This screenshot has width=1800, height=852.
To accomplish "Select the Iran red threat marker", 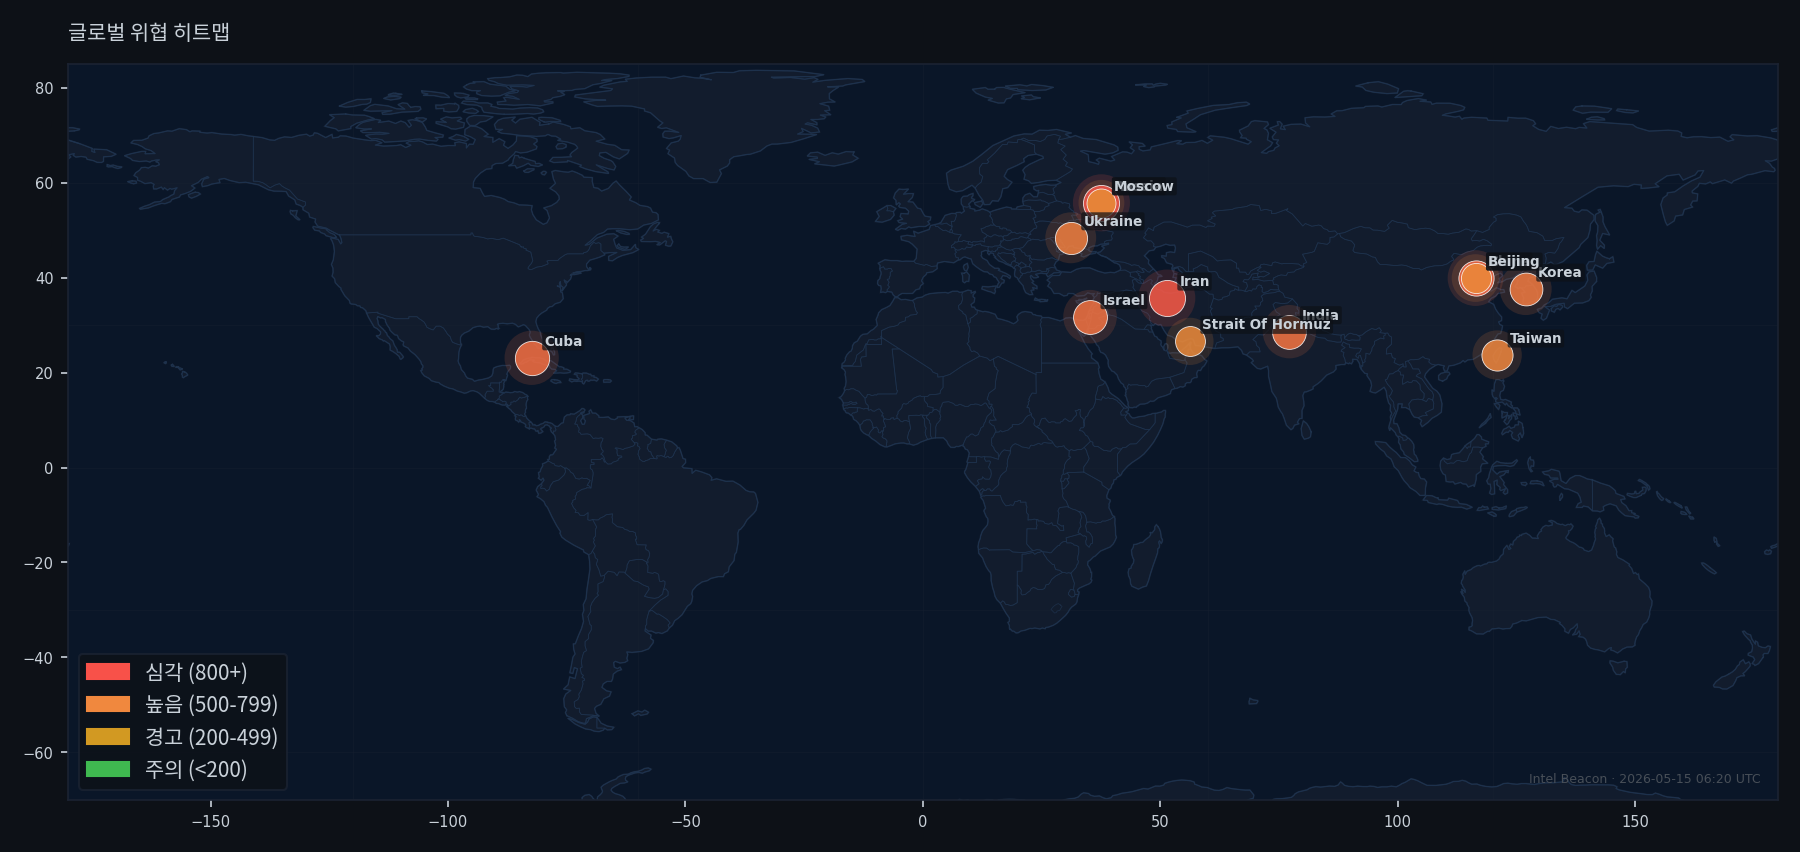I will (1167, 298).
